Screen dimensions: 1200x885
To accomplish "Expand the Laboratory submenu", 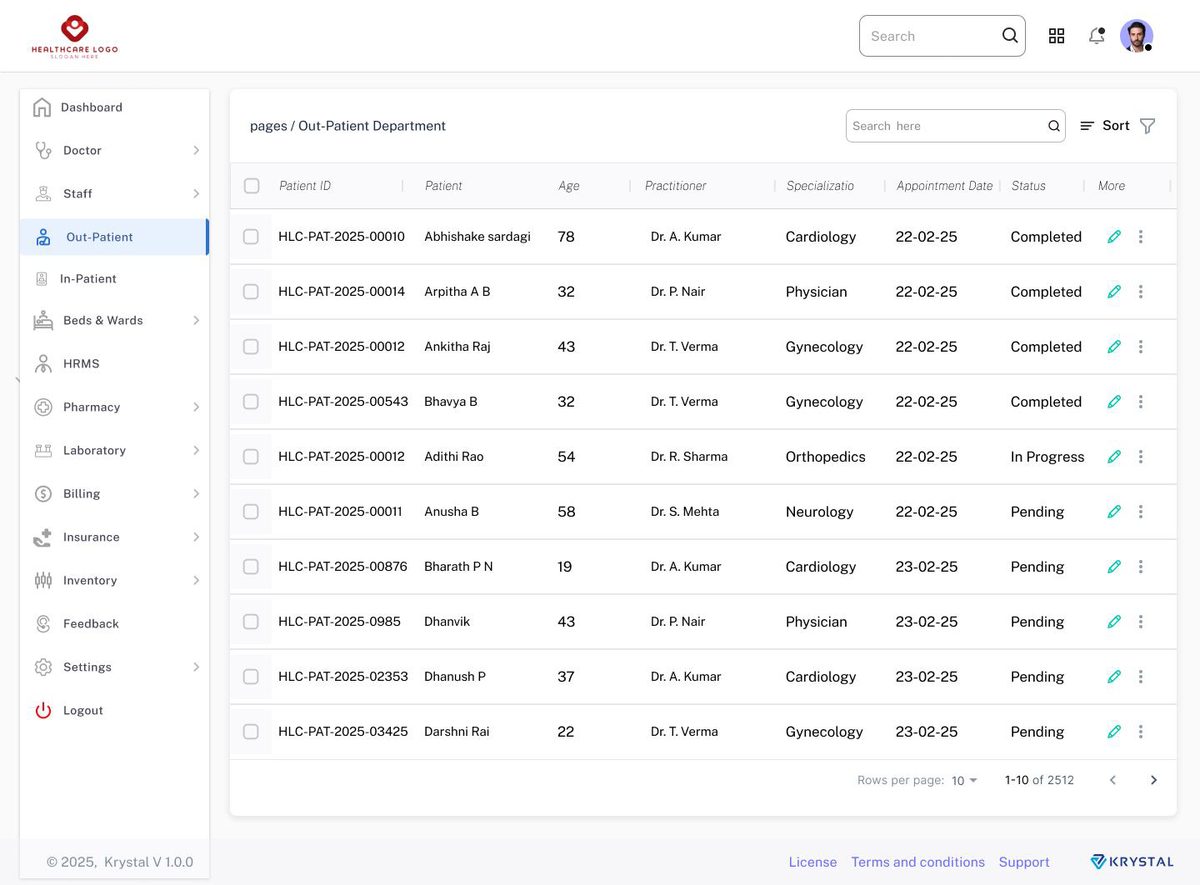I will point(196,451).
